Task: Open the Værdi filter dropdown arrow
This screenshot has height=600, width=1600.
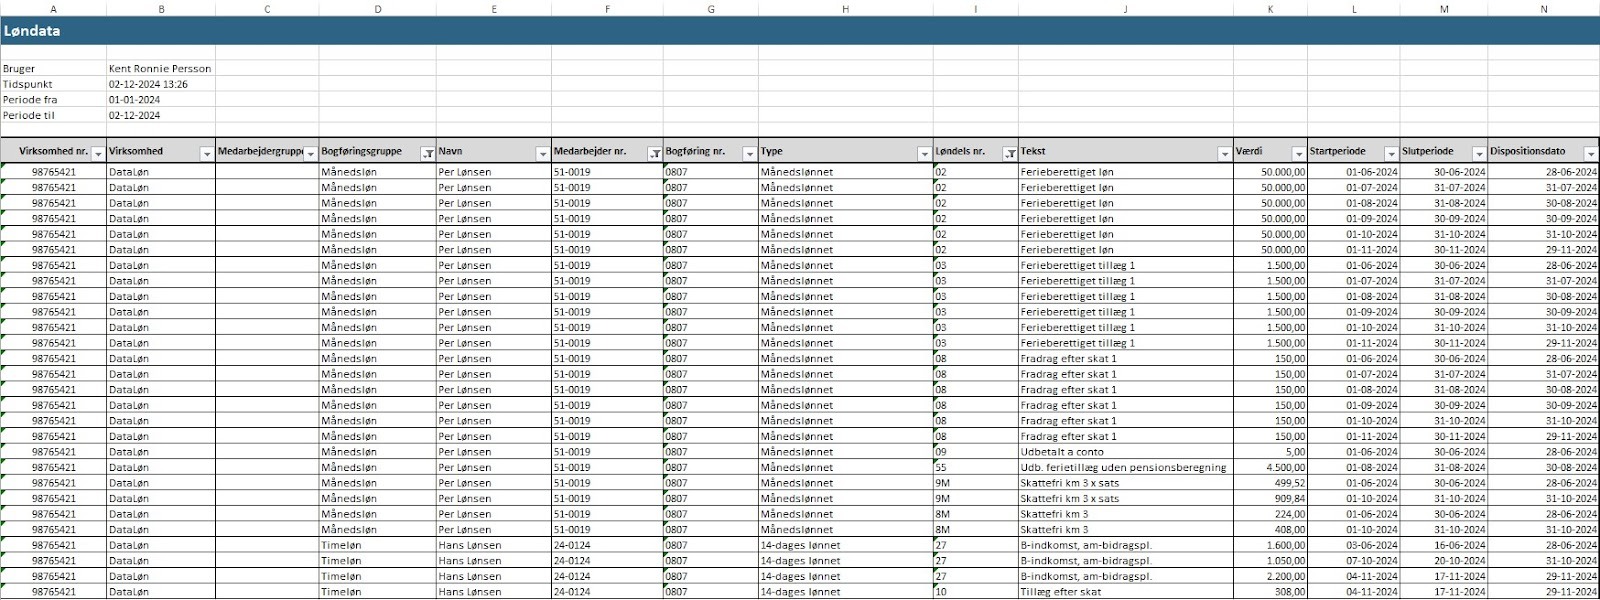Action: [1298, 153]
